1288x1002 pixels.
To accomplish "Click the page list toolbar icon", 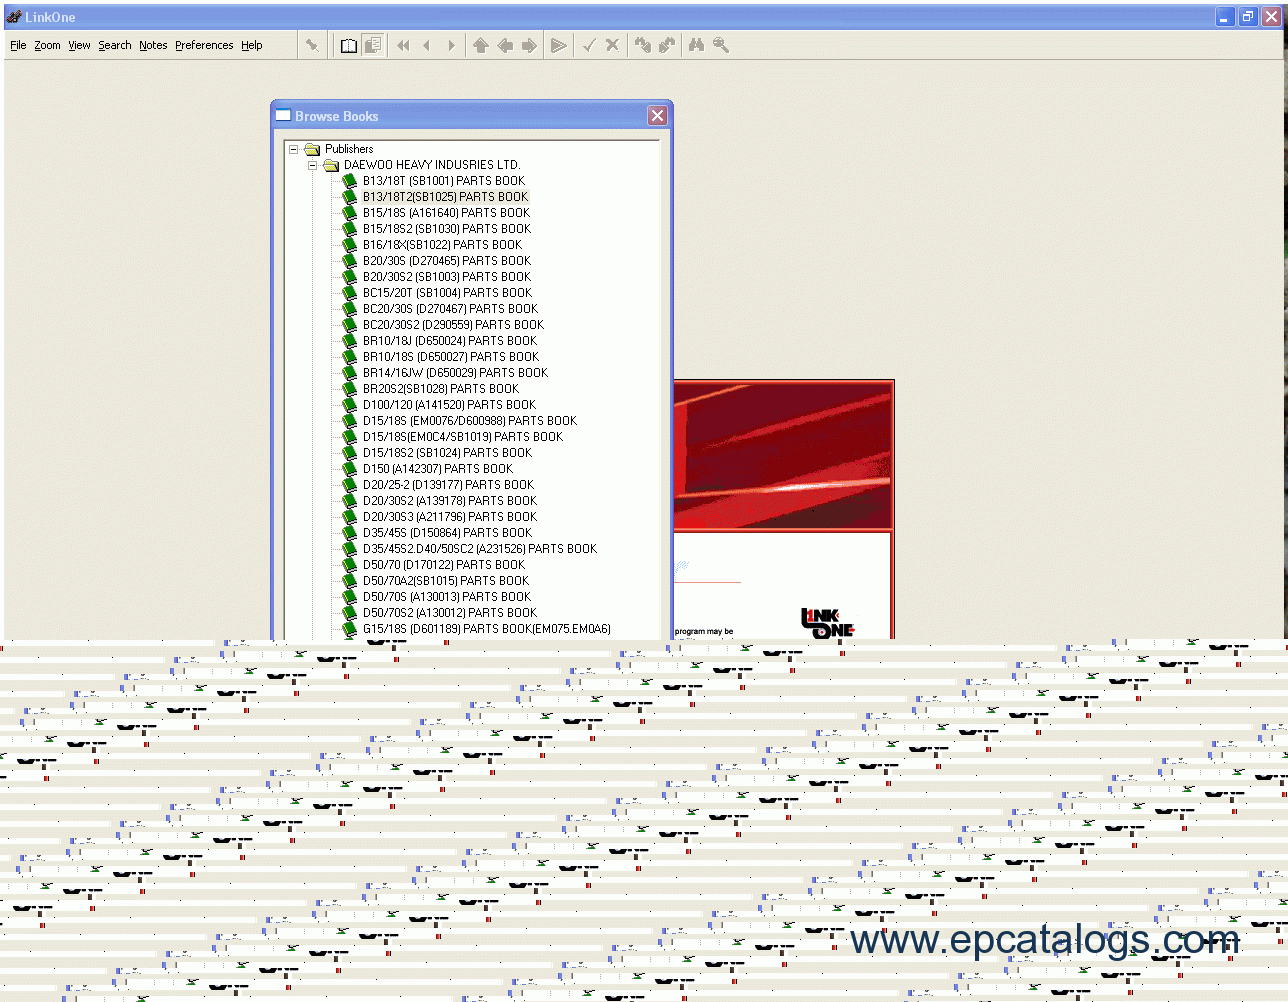I will (373, 45).
